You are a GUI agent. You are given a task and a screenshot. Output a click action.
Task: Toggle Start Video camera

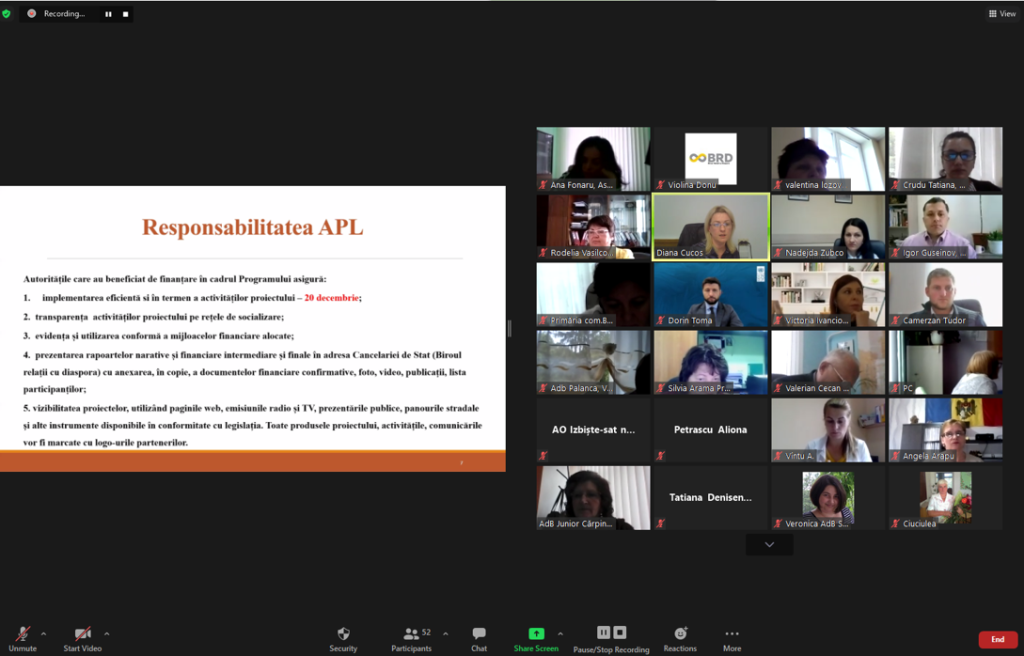click(82, 638)
